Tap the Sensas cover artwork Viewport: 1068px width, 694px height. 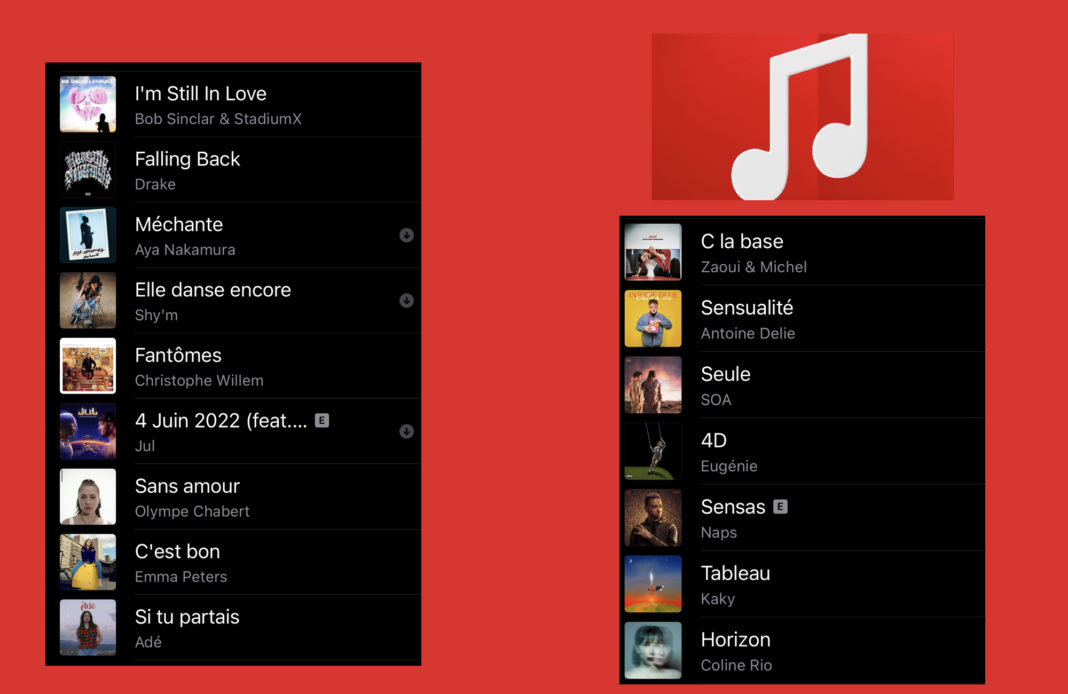[653, 518]
